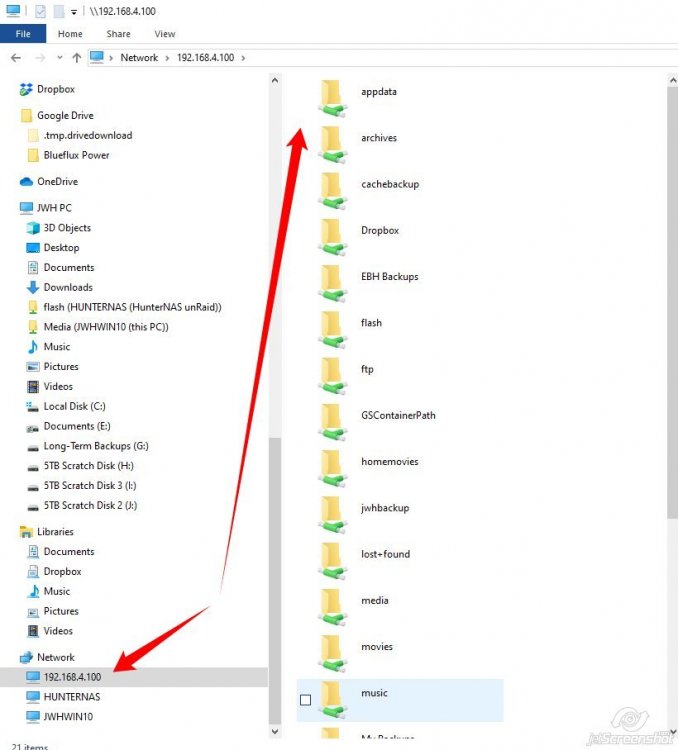Open Documents (E:) drive

pos(77,426)
